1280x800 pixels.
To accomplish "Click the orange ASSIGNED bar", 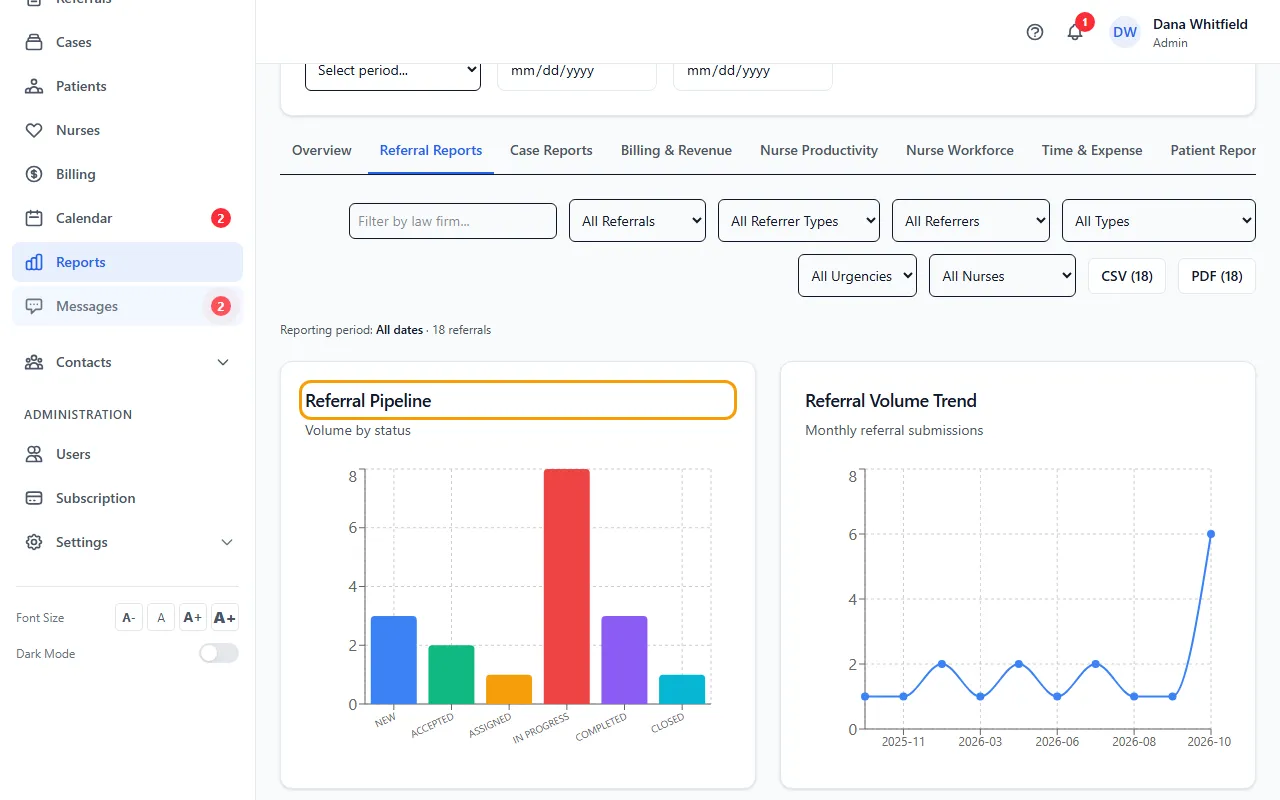I will (x=509, y=690).
